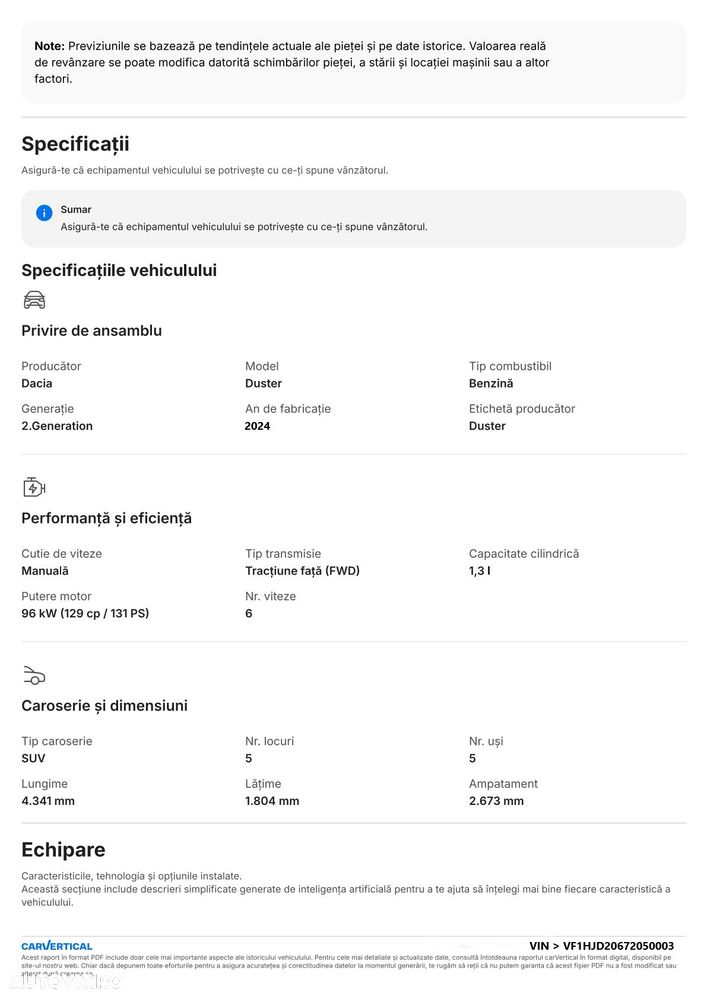Click the blue info icon beside Sumar
This screenshot has height=999, width=707.
pyautogui.click(x=44, y=213)
